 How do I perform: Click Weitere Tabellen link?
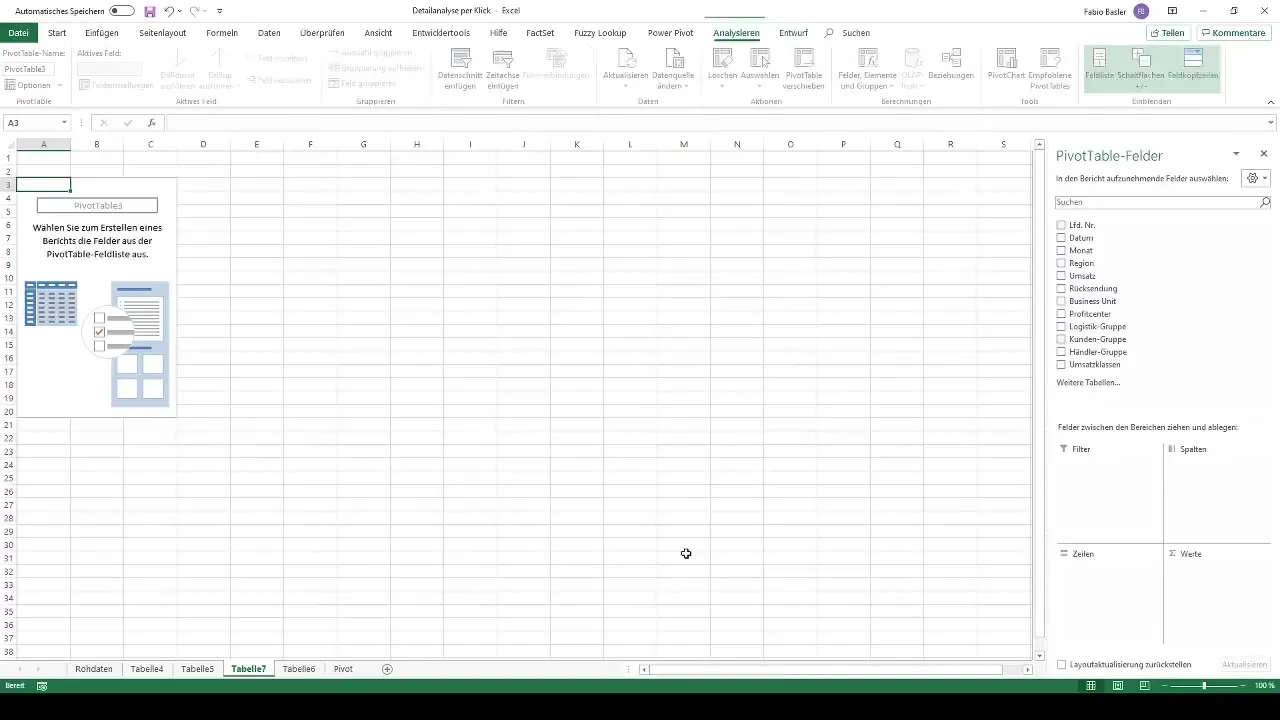(1088, 382)
